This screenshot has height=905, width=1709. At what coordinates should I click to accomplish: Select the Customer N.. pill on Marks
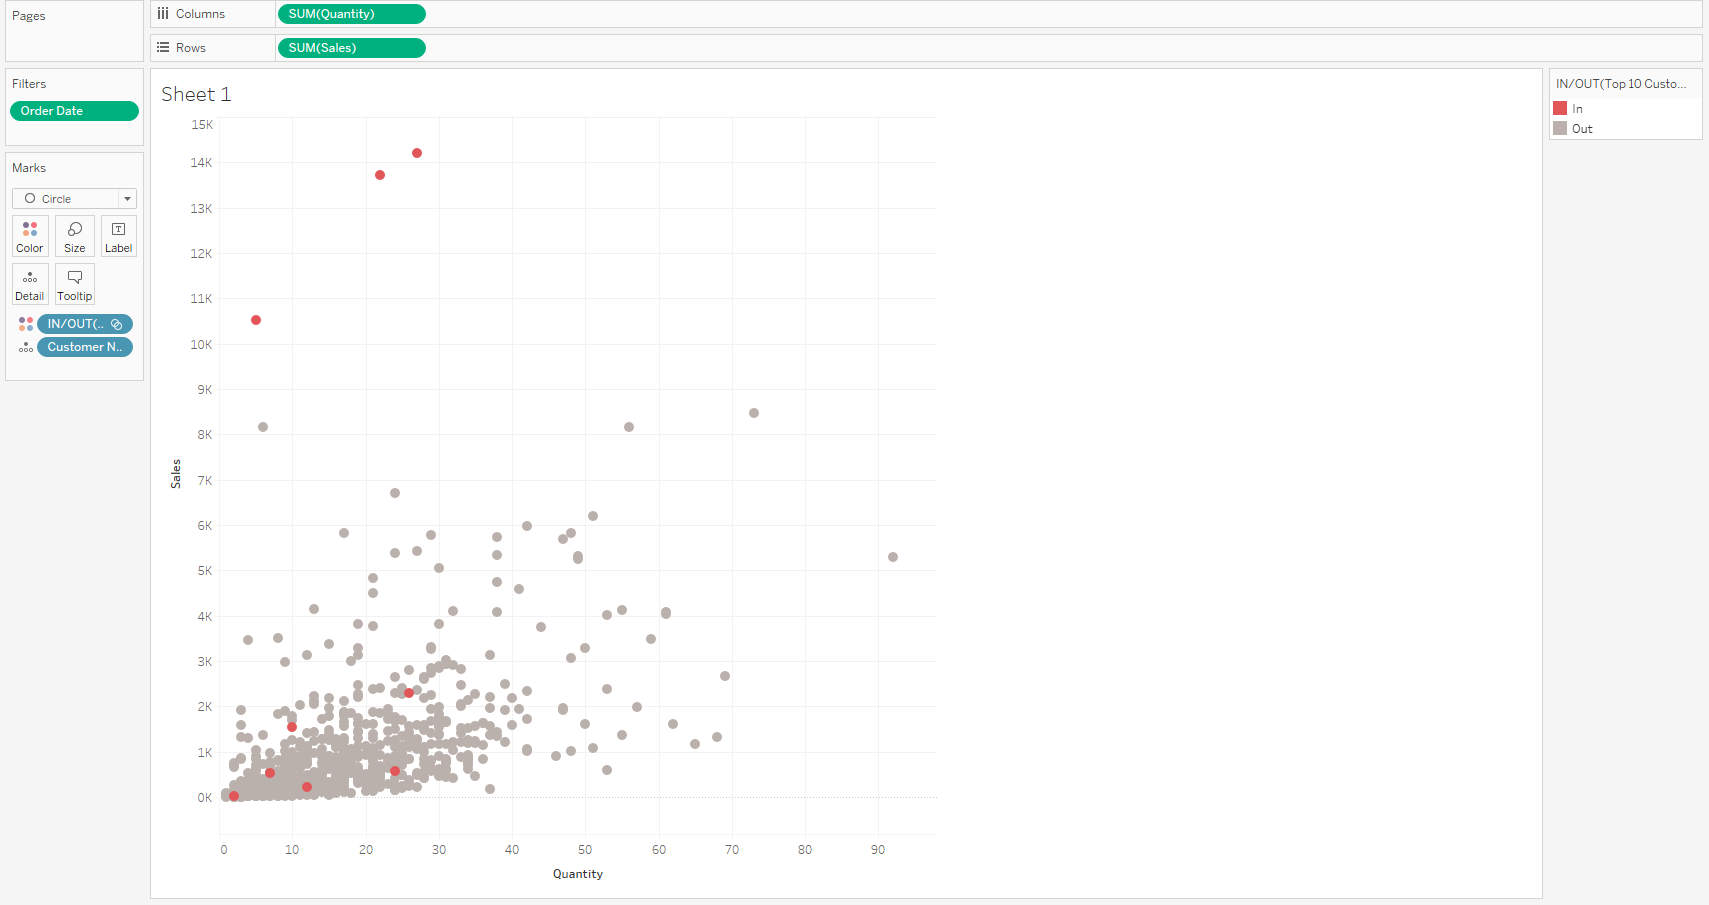coord(85,347)
